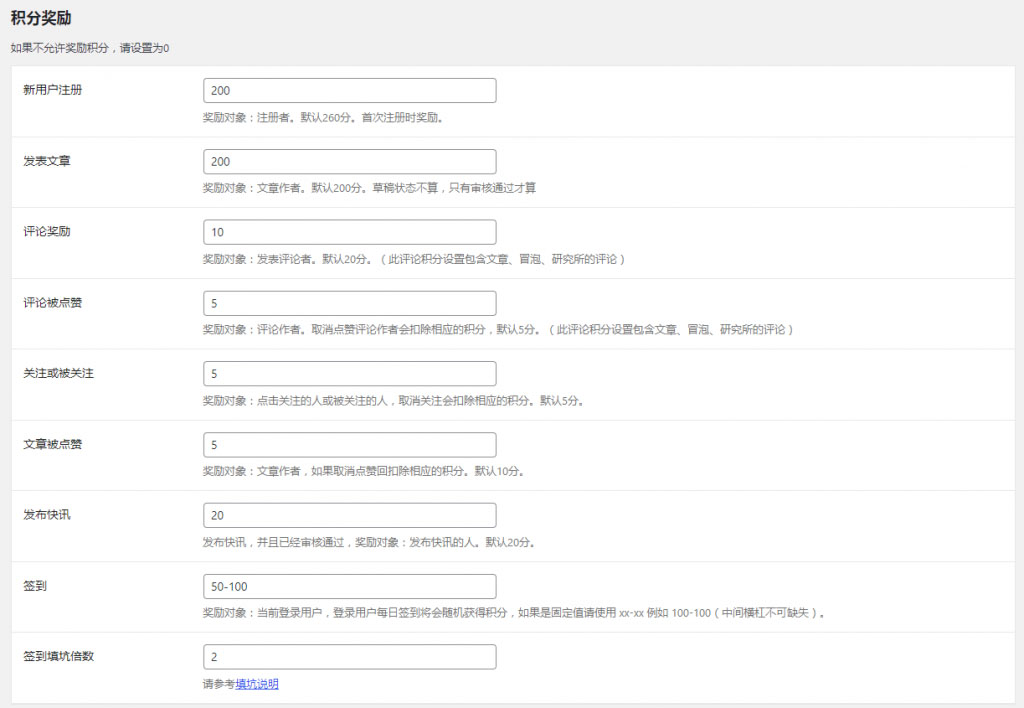
Task: Click the 签到填坑倍数 row label
Action: point(58,656)
